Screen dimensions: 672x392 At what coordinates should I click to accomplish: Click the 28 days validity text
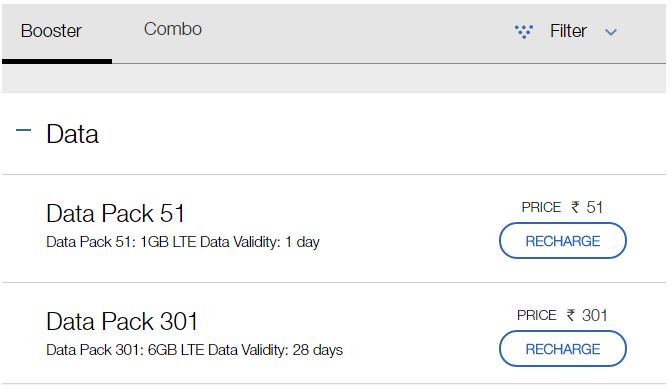(318, 350)
